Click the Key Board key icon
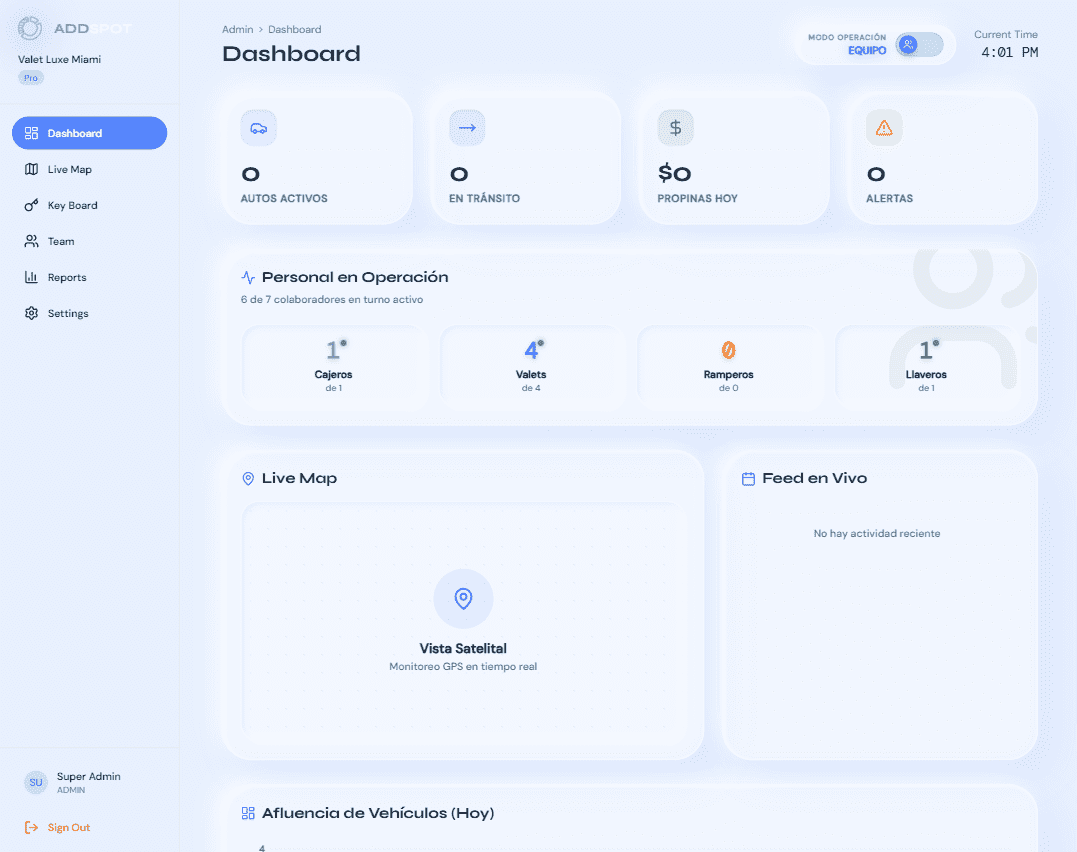Screen dimensions: 1077x852 click(x=31, y=205)
